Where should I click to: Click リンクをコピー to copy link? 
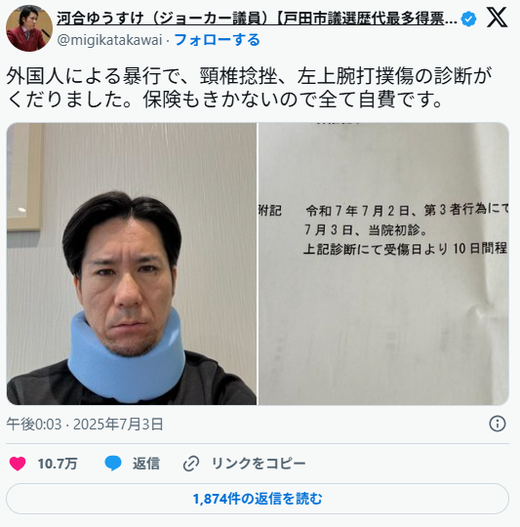(258, 463)
